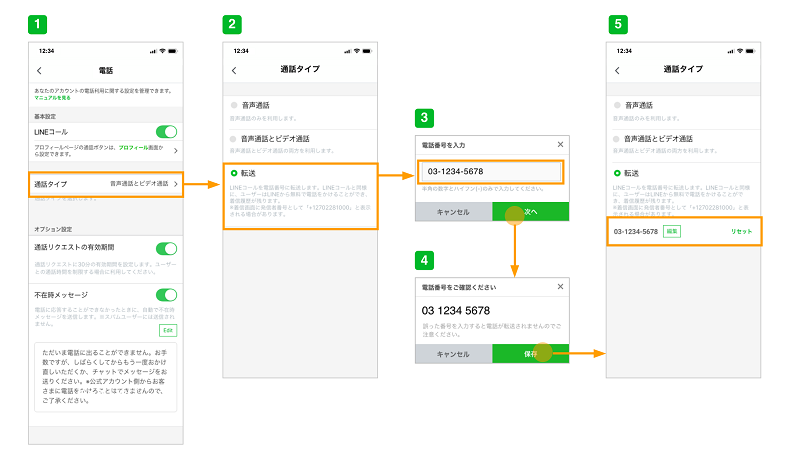This screenshot has height=467, width=800.
Task: Disable the 不在時メッセージ switch
Action: coord(167,295)
